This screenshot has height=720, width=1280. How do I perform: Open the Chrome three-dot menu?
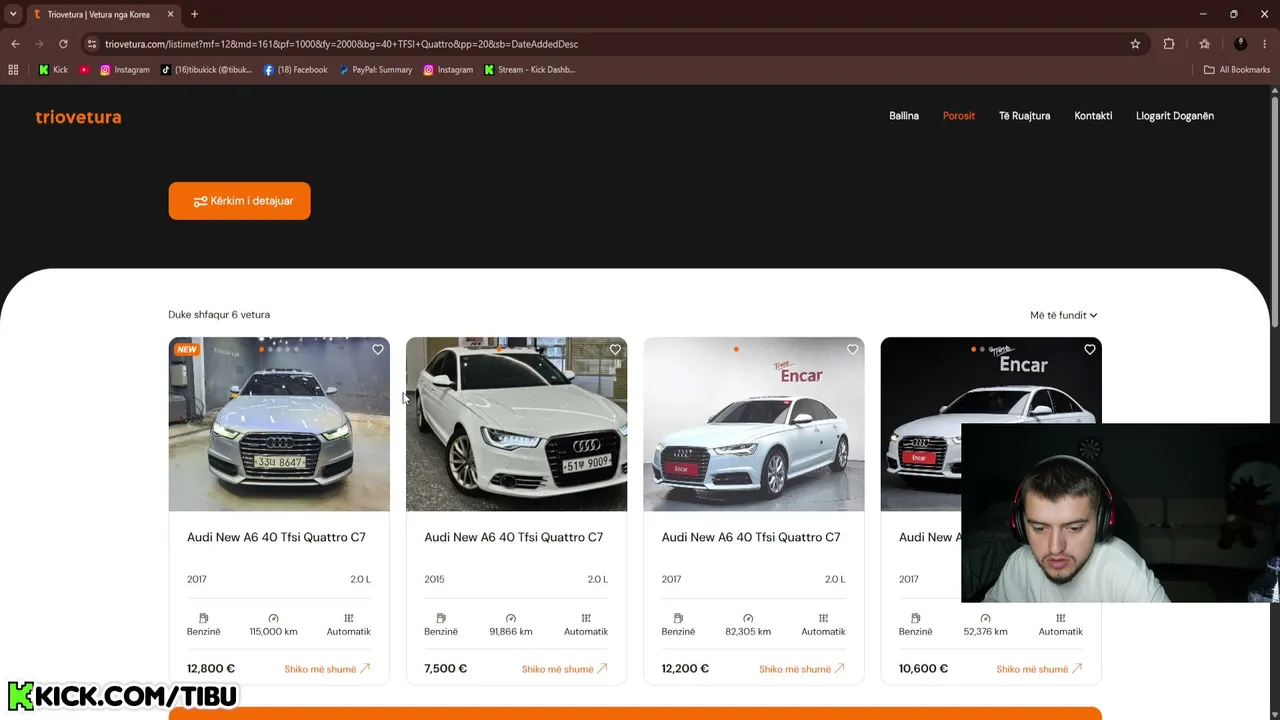[x=1265, y=44]
